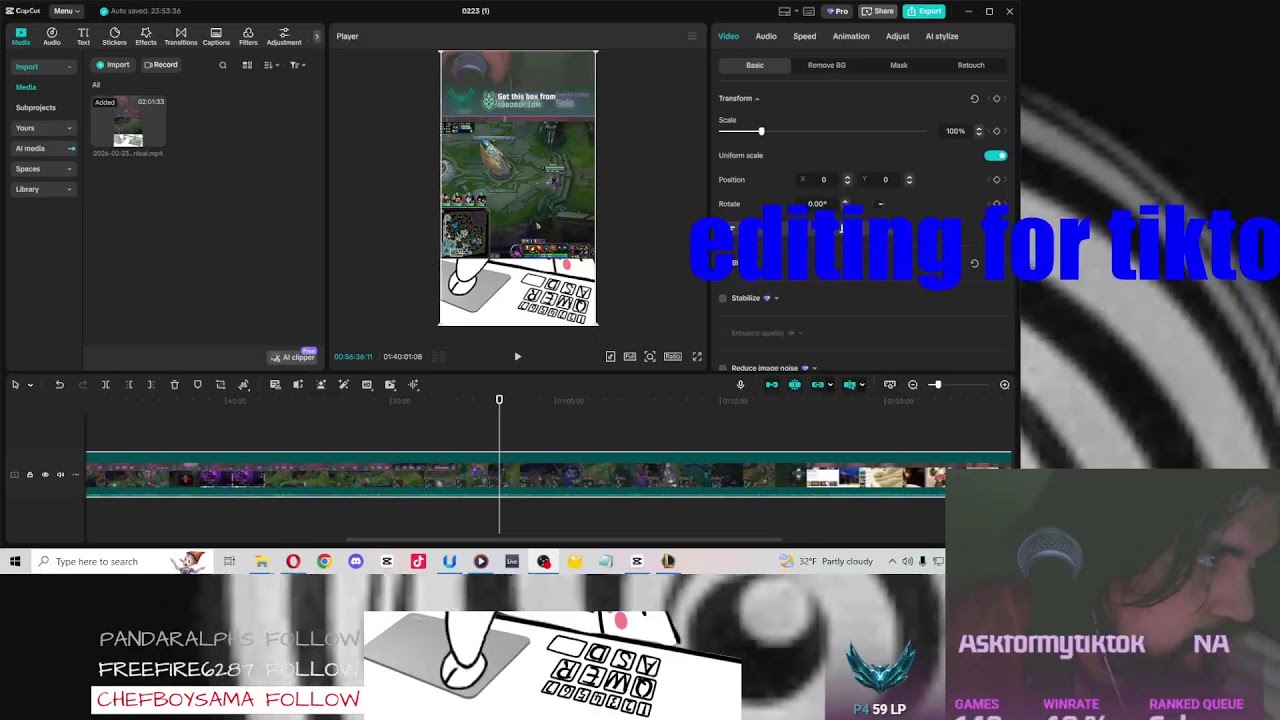The image size is (1280, 720).
Task: Open the Audio panel in the media toolbar
Action: (x=52, y=36)
